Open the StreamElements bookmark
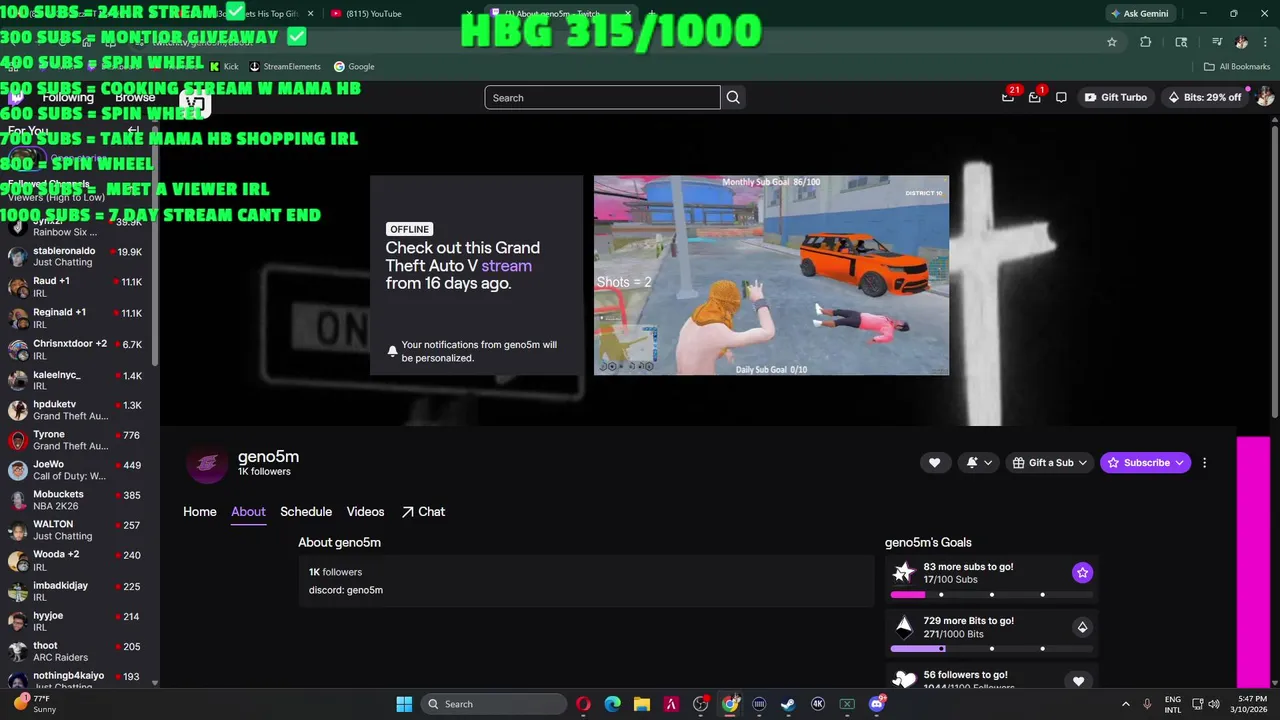Viewport: 1280px width, 720px height. tap(285, 67)
